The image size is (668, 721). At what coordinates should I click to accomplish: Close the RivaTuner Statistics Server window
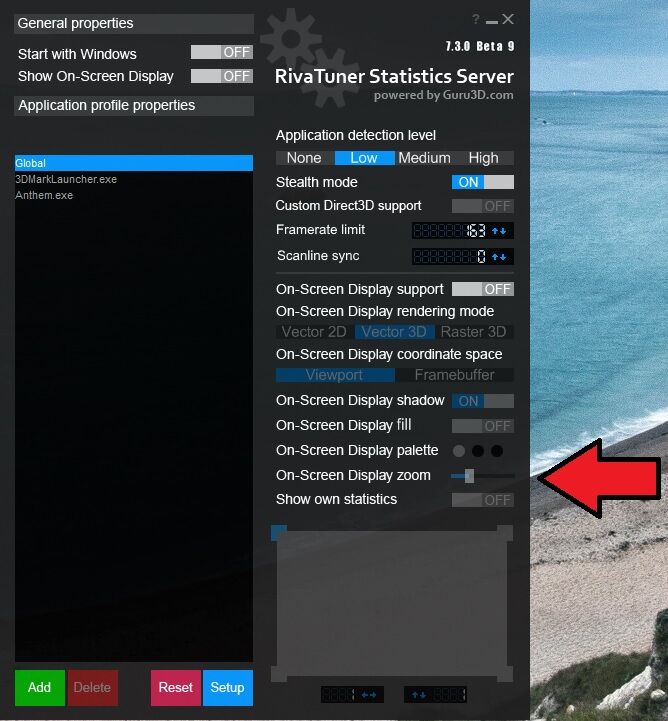pos(508,19)
